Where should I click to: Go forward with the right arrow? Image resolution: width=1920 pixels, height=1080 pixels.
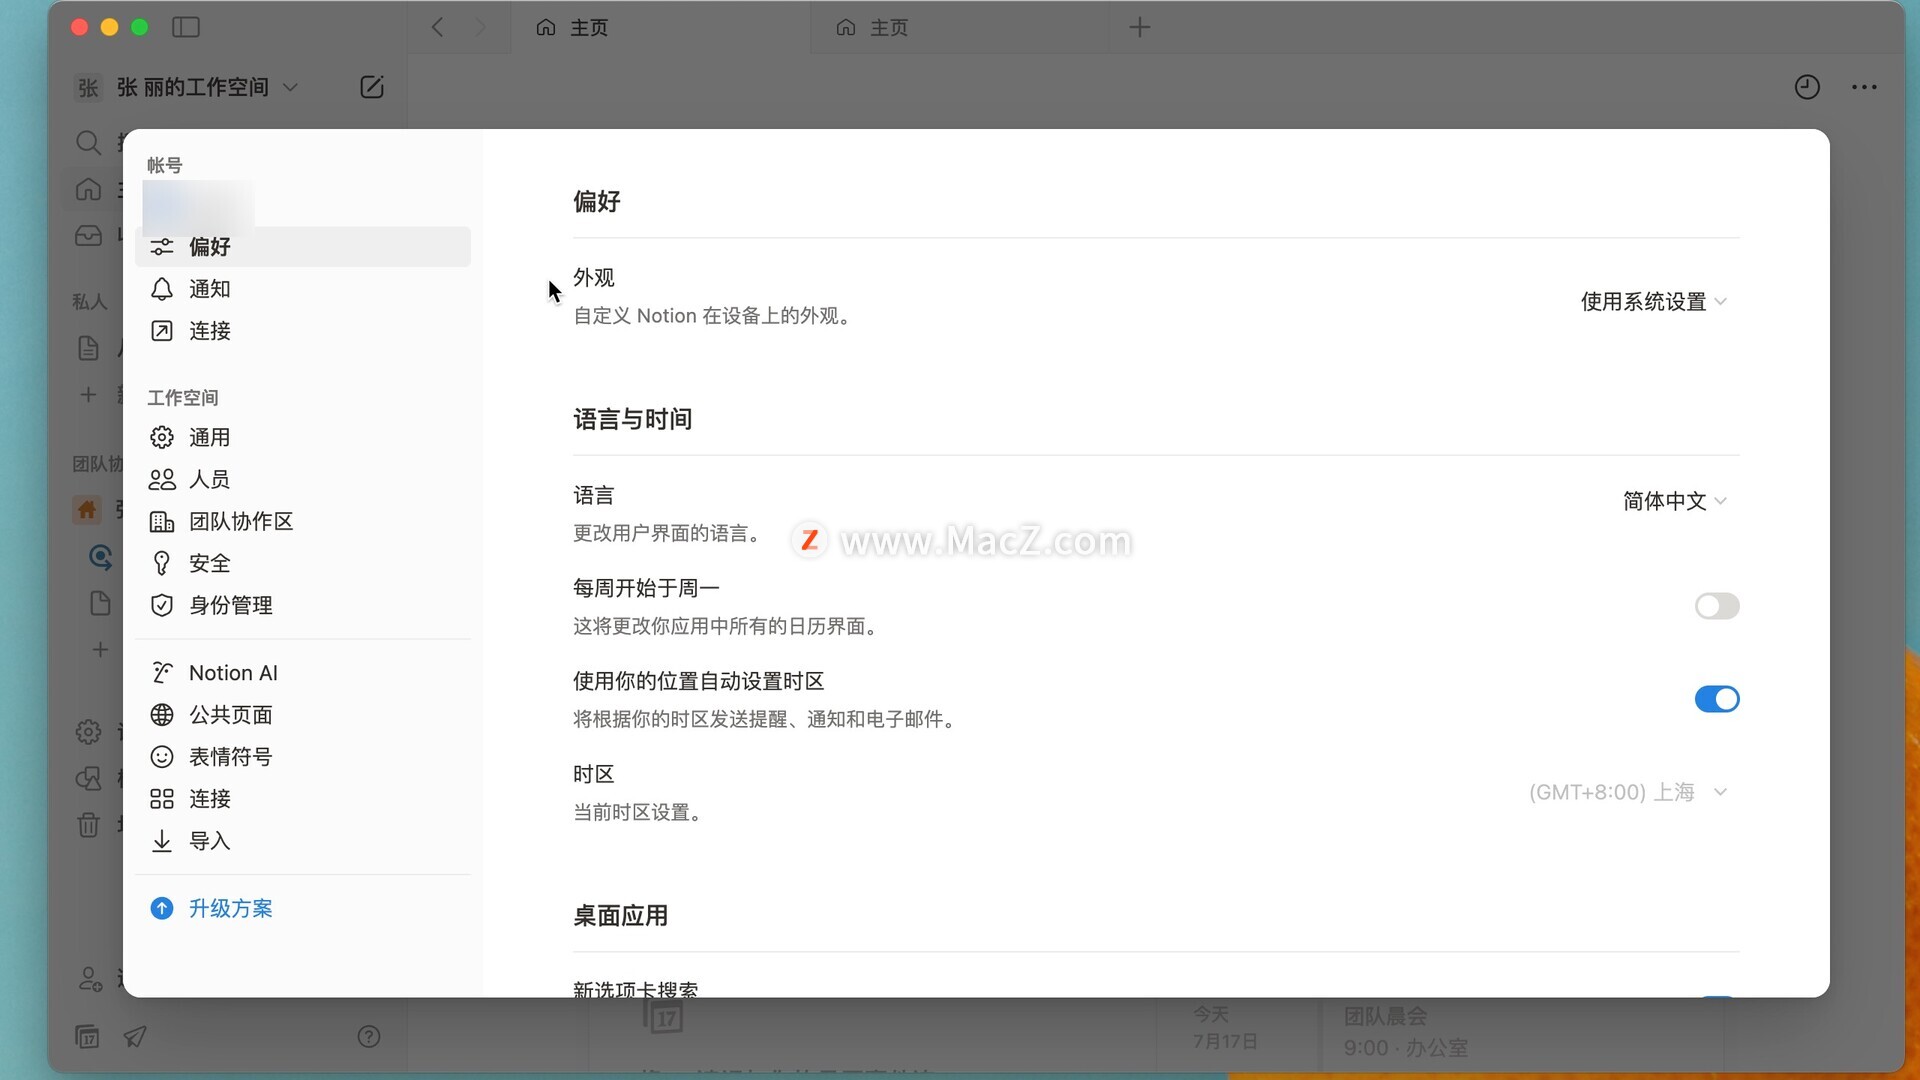[481, 27]
